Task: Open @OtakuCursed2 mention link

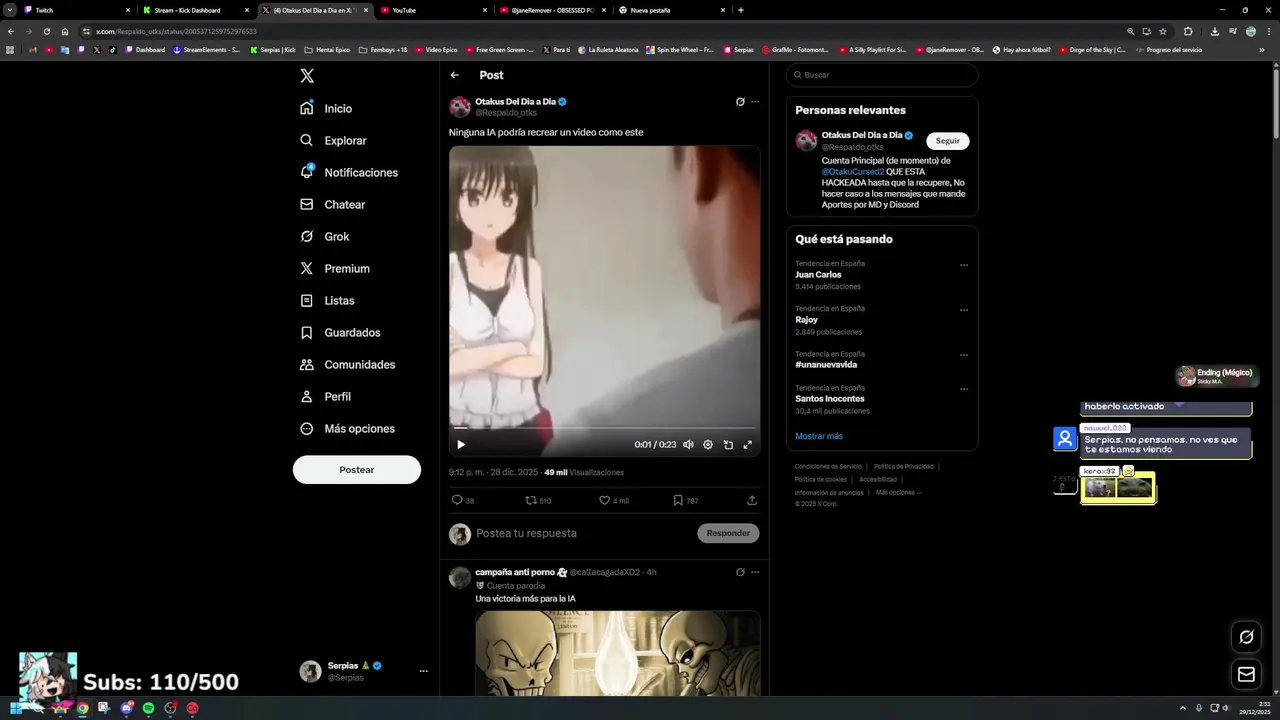Action: (853, 171)
